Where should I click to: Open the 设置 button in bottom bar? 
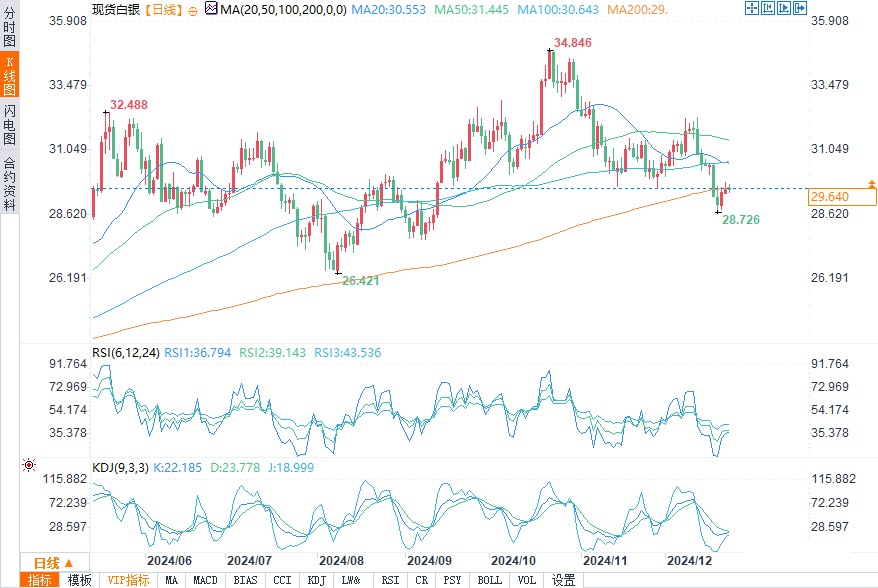pyautogui.click(x=564, y=580)
